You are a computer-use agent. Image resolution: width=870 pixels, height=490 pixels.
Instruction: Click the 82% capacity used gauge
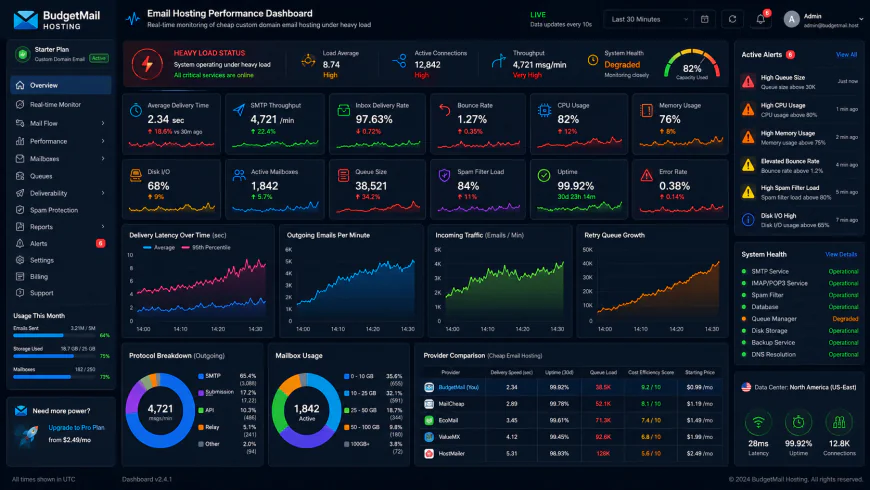click(692, 64)
